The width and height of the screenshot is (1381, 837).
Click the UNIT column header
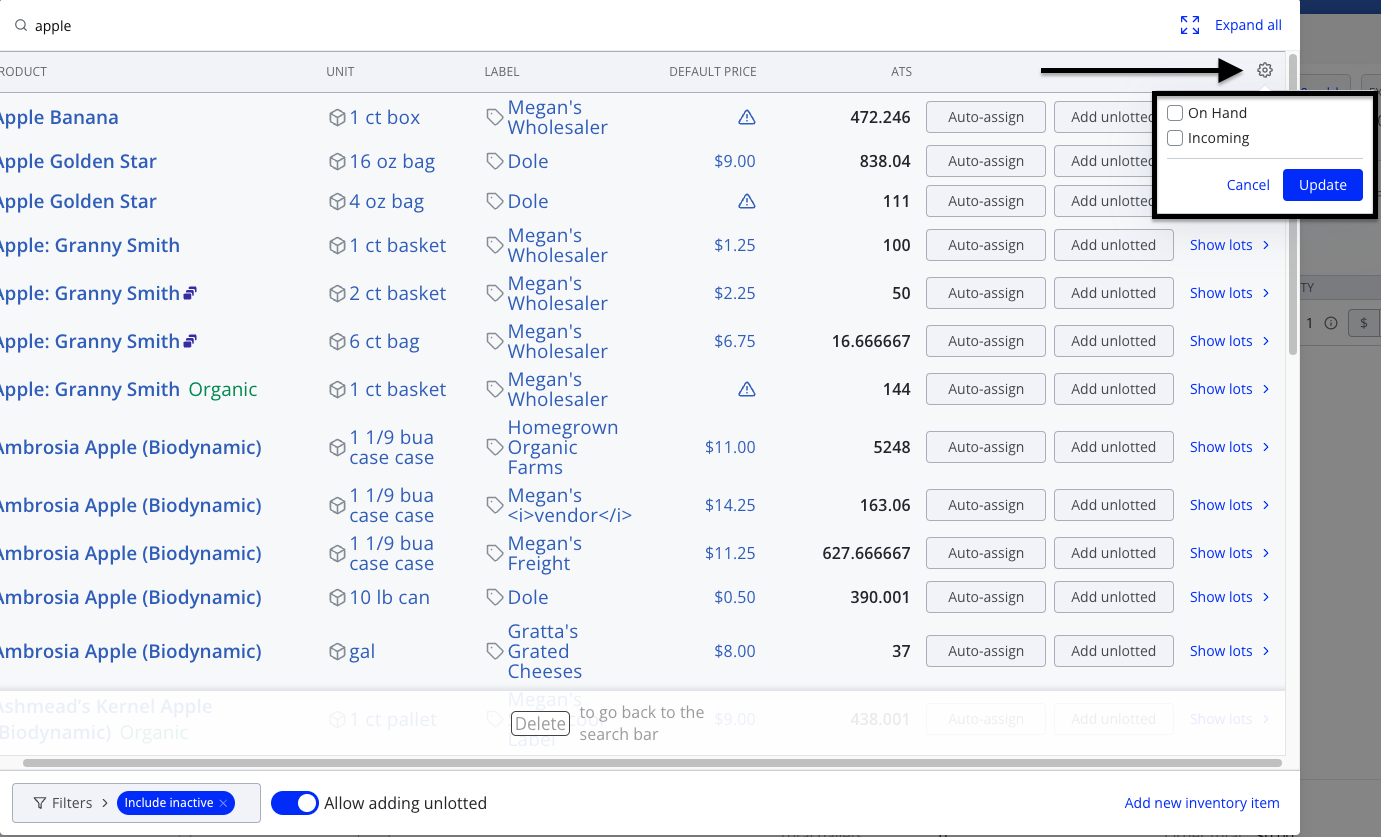[x=340, y=72]
